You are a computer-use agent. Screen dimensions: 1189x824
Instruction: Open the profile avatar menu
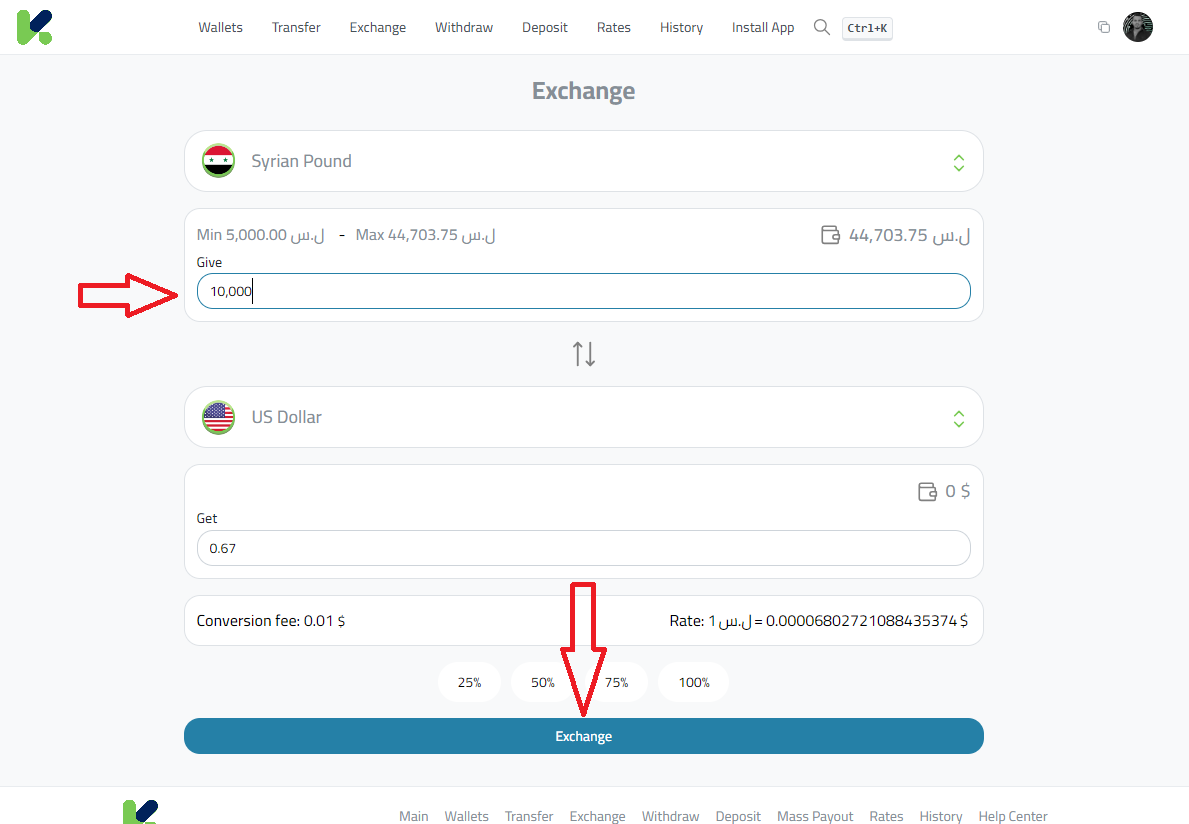(x=1137, y=27)
